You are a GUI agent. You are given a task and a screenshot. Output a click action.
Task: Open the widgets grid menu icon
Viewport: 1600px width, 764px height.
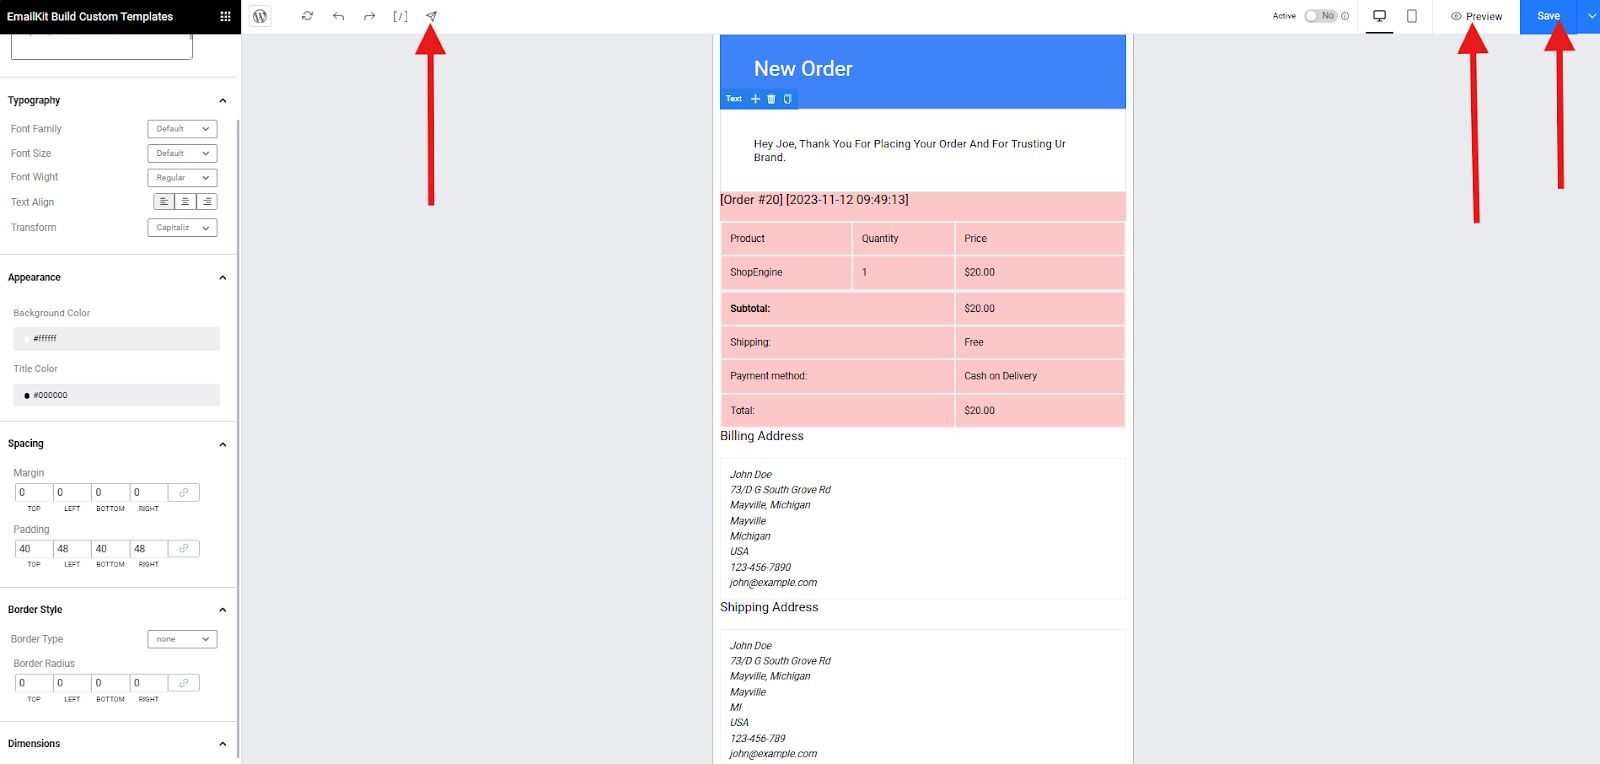click(x=225, y=16)
